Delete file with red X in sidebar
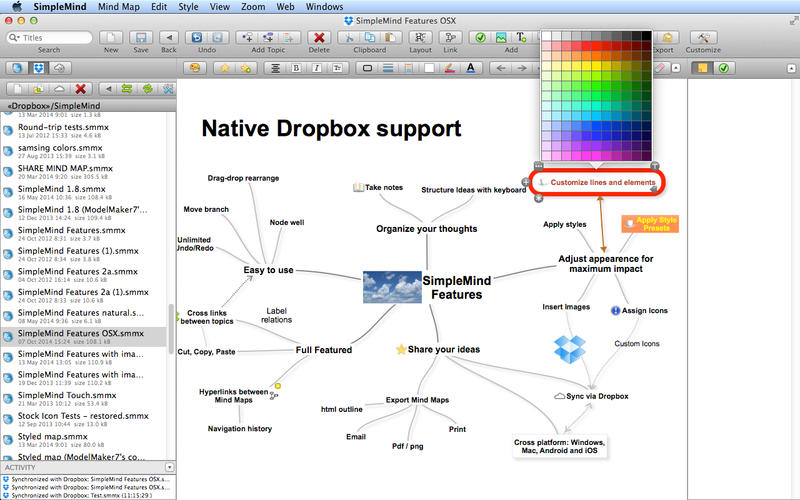The width and height of the screenshot is (800, 500). click(x=82, y=89)
